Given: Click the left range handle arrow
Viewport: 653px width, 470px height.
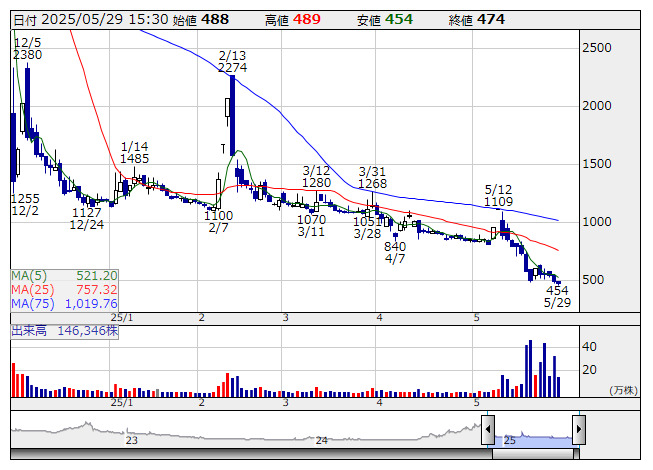Looking at the screenshot, I should [488, 429].
